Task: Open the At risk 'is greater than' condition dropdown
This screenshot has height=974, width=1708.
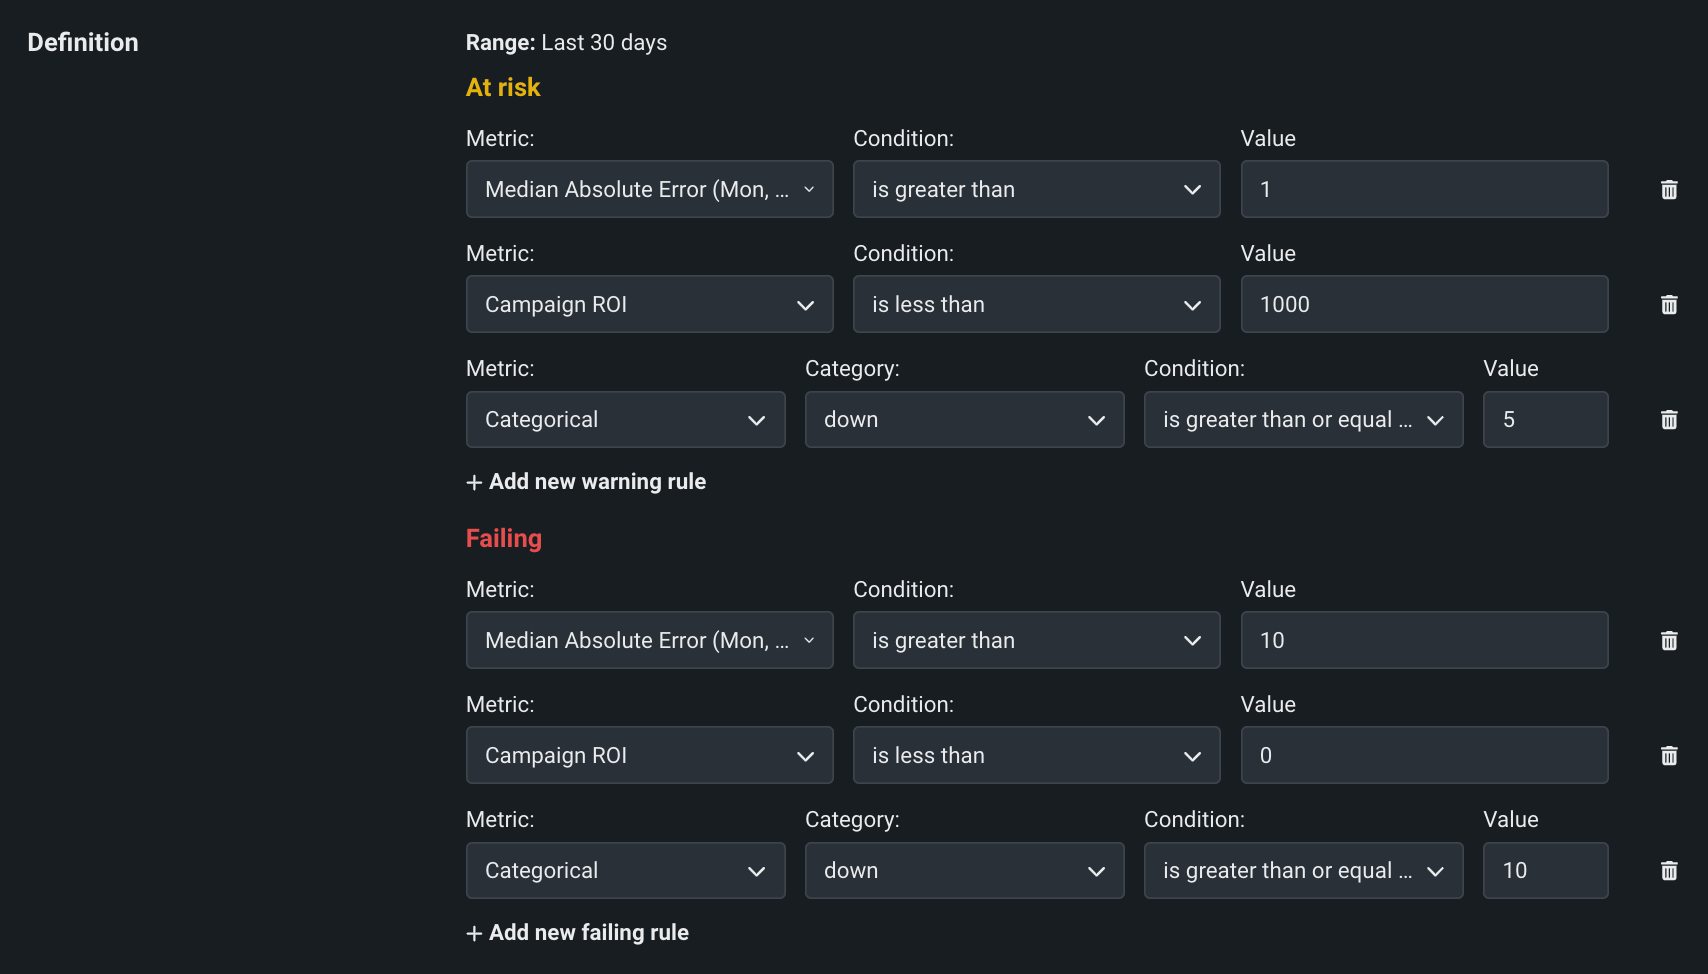Action: (1036, 190)
